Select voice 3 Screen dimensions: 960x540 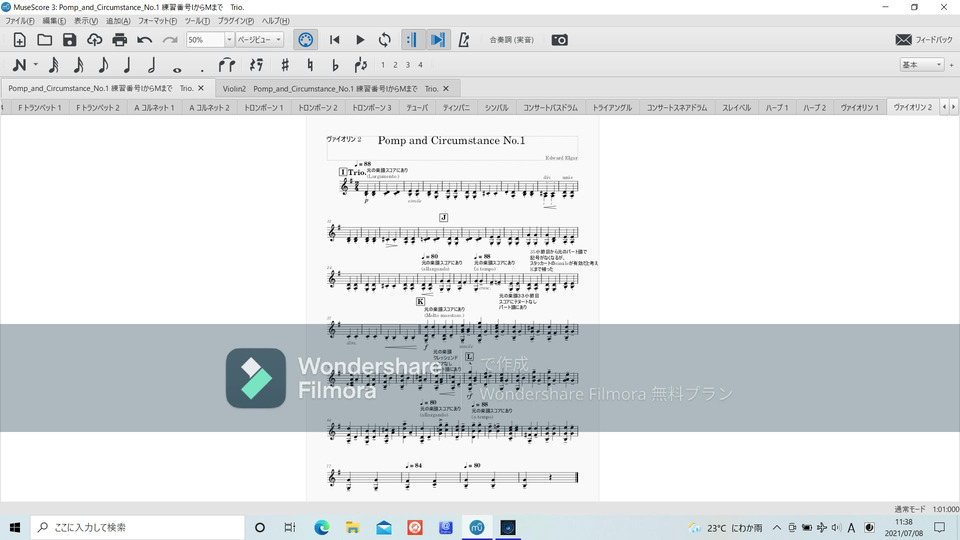pyautogui.click(x=408, y=65)
